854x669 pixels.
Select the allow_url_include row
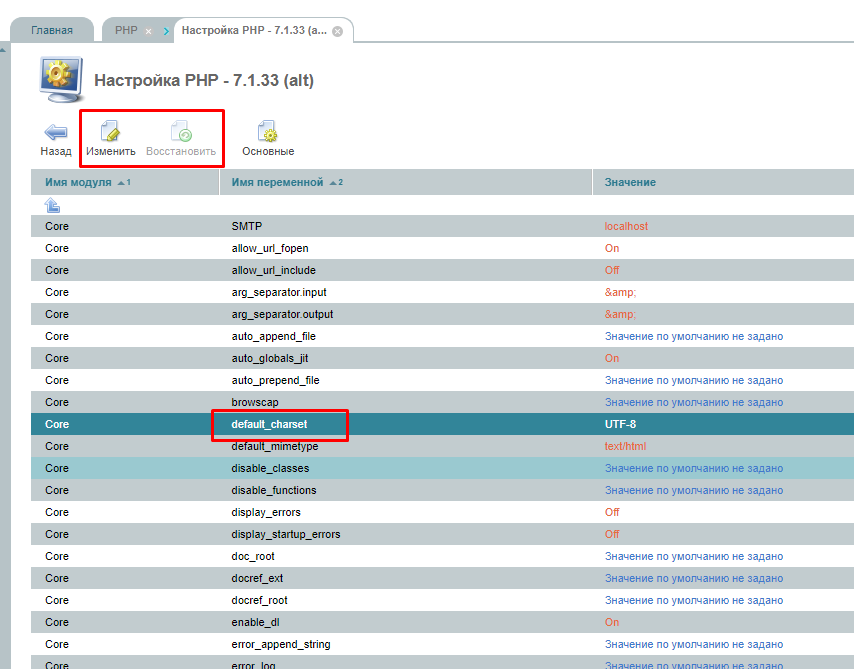click(x=442, y=270)
